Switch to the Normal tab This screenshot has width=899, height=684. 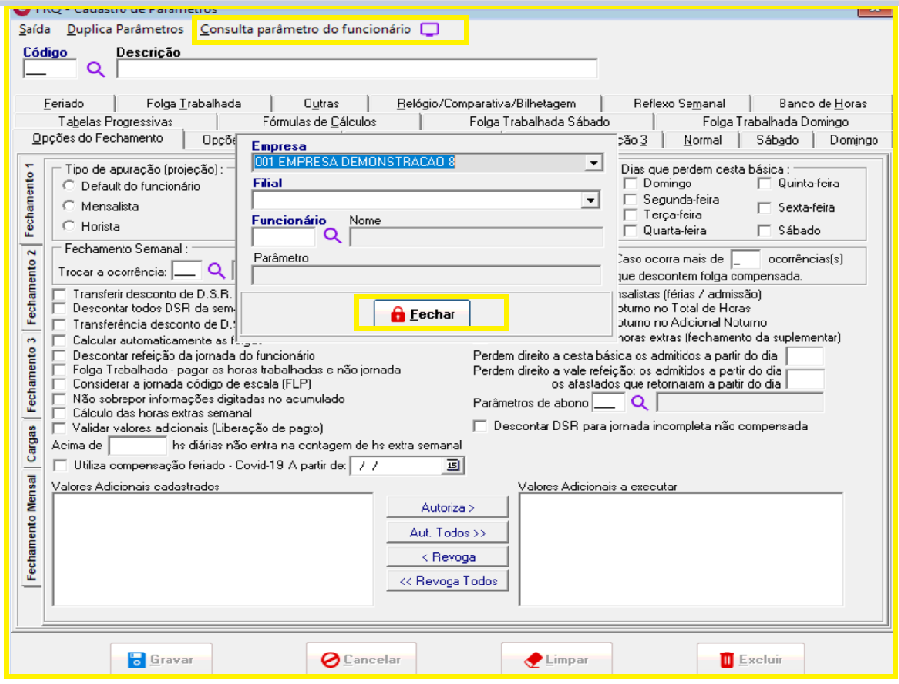point(702,140)
